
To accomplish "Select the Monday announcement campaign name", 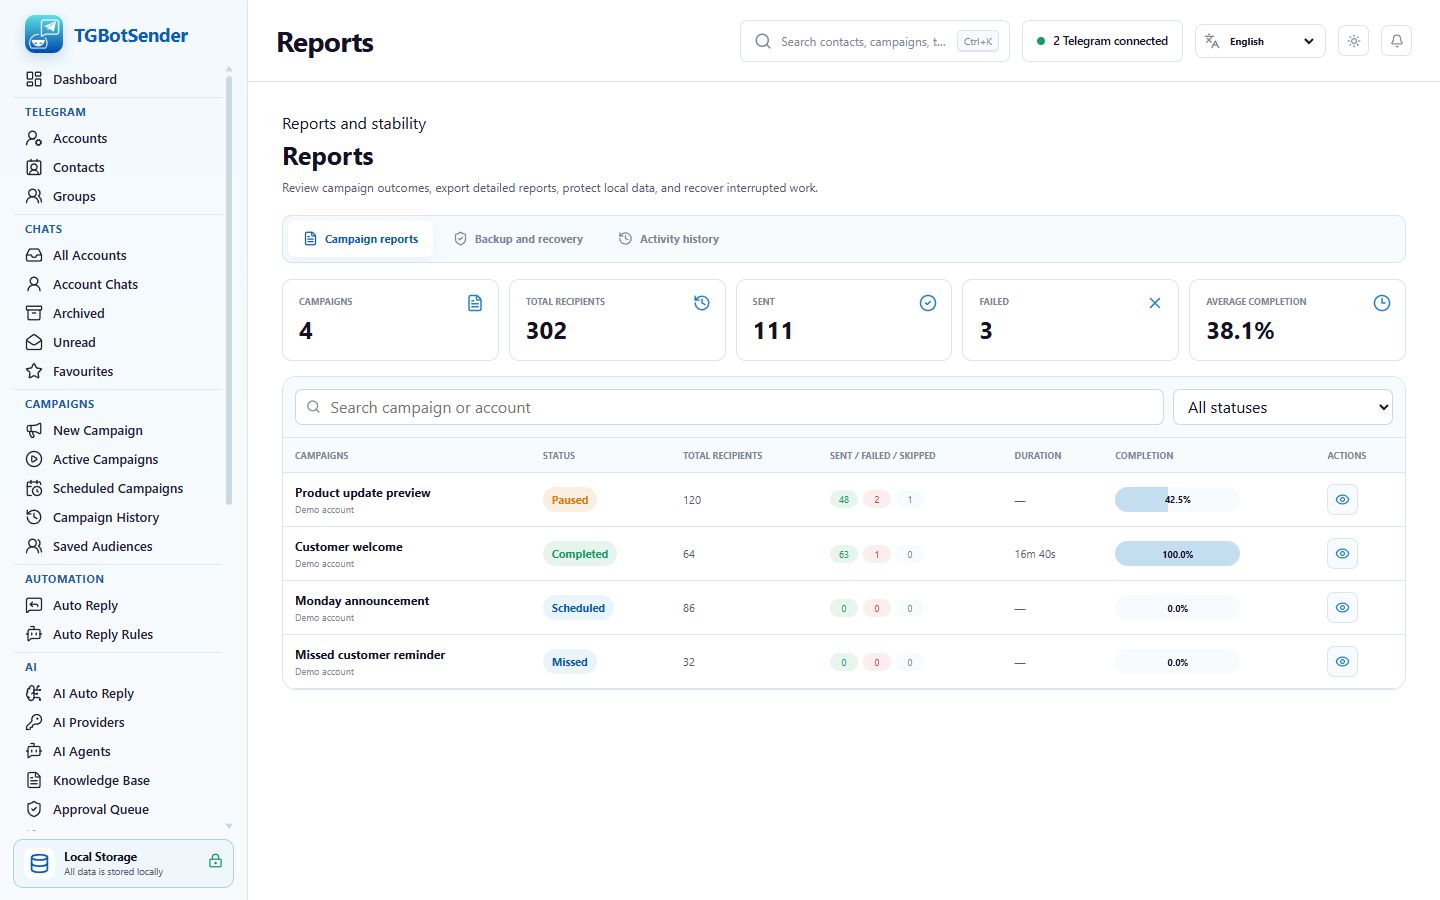I will coord(361,600).
